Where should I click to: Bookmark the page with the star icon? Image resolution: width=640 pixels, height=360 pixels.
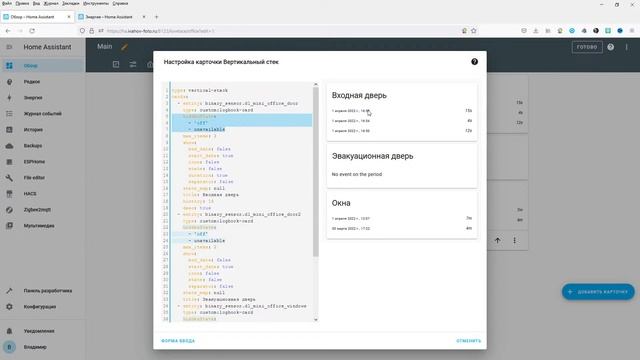(473, 31)
